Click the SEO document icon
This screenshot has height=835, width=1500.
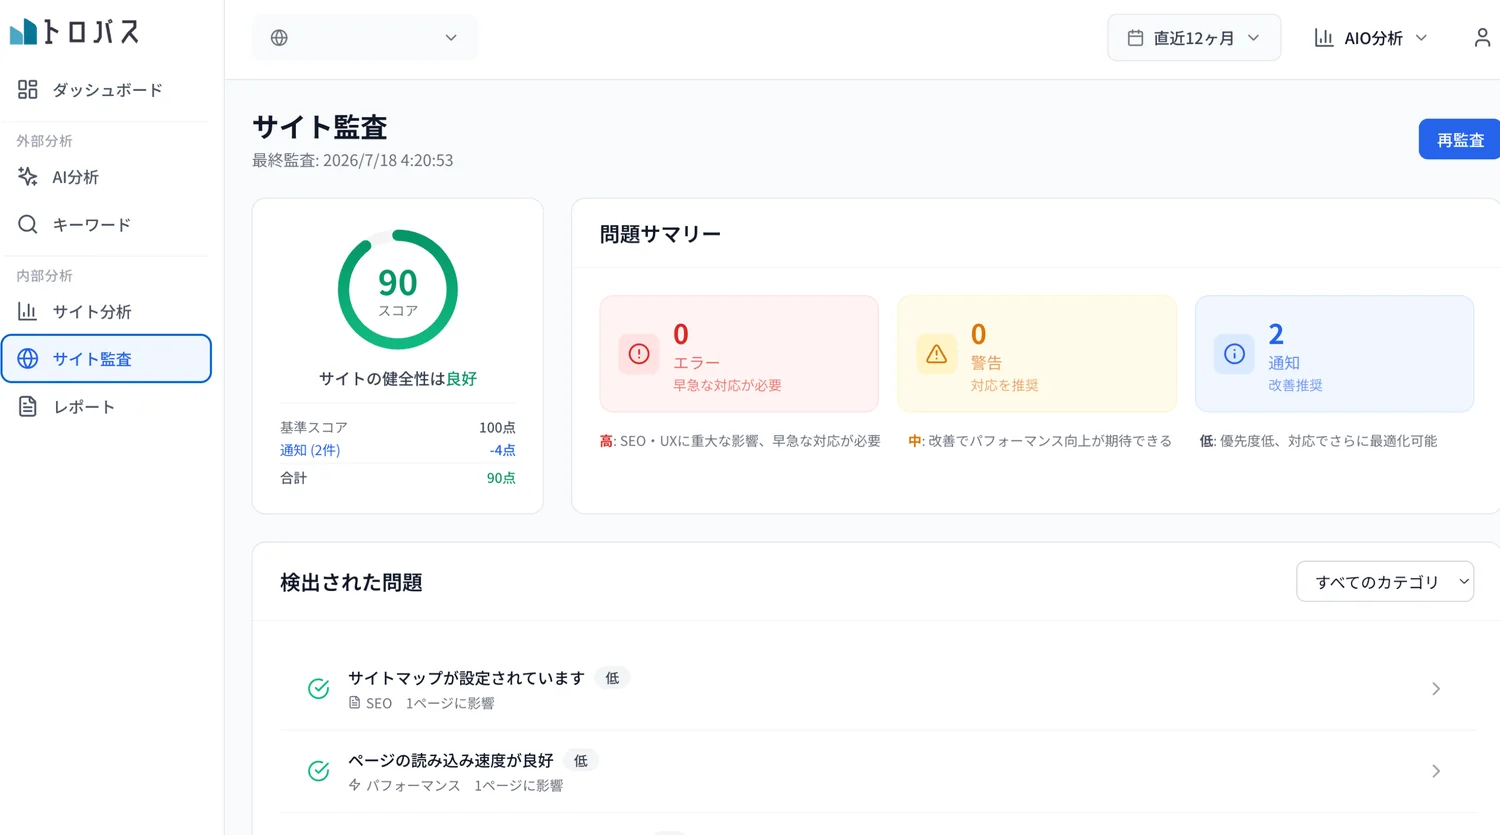354,703
